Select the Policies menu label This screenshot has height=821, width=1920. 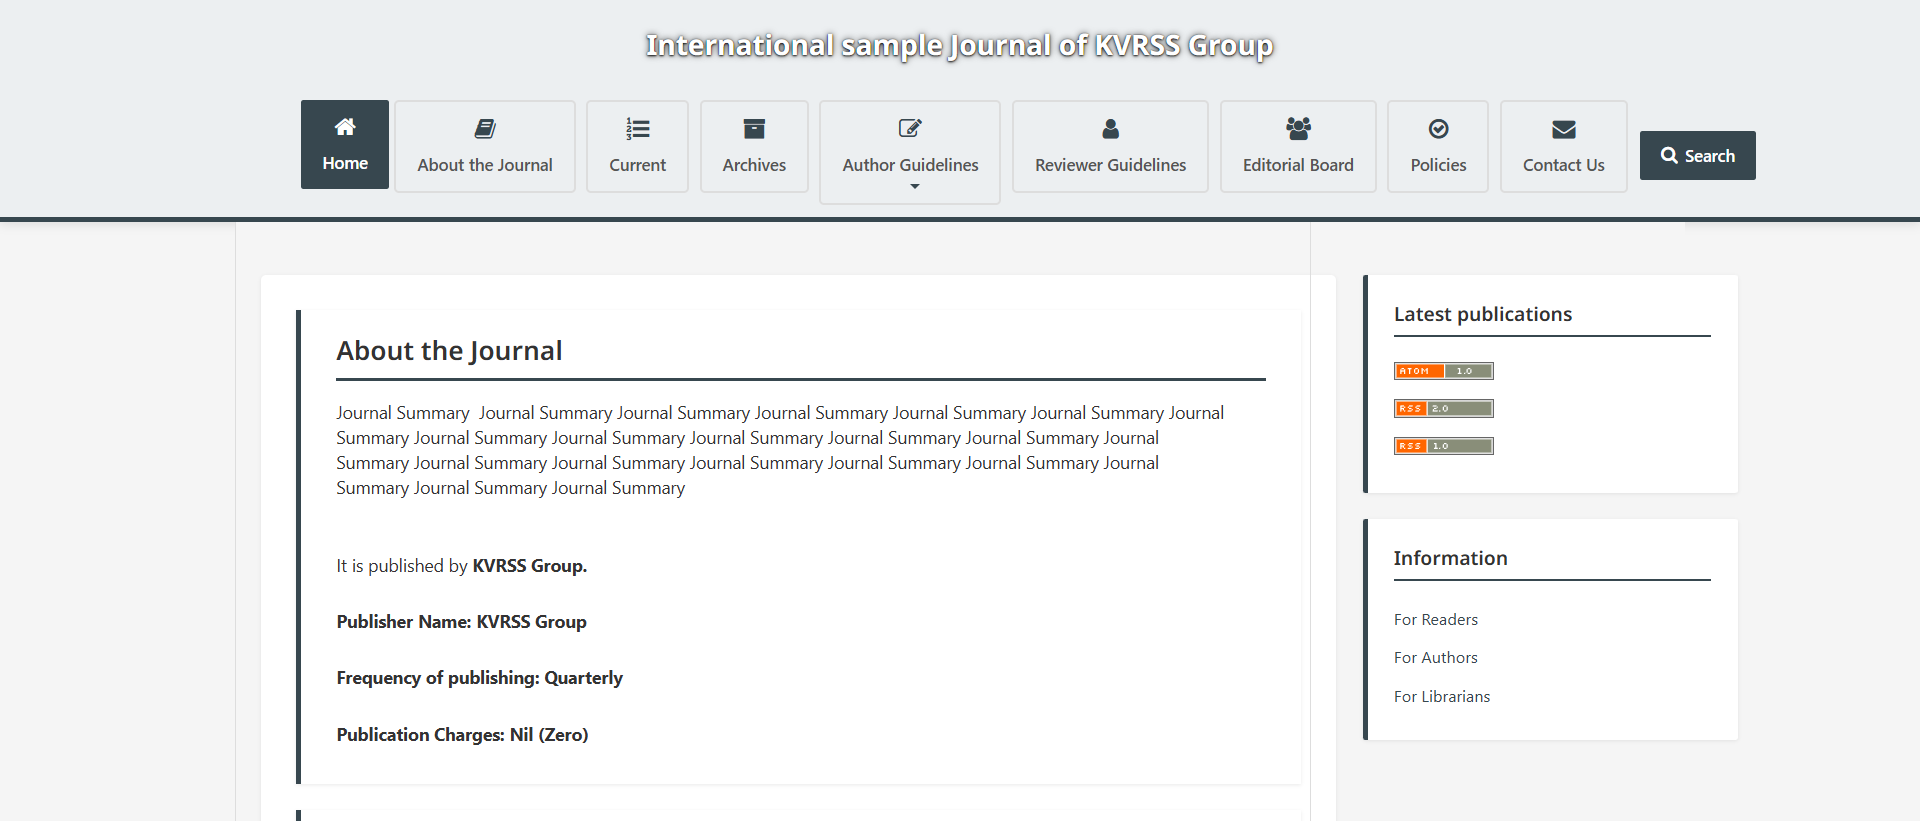pos(1438,165)
